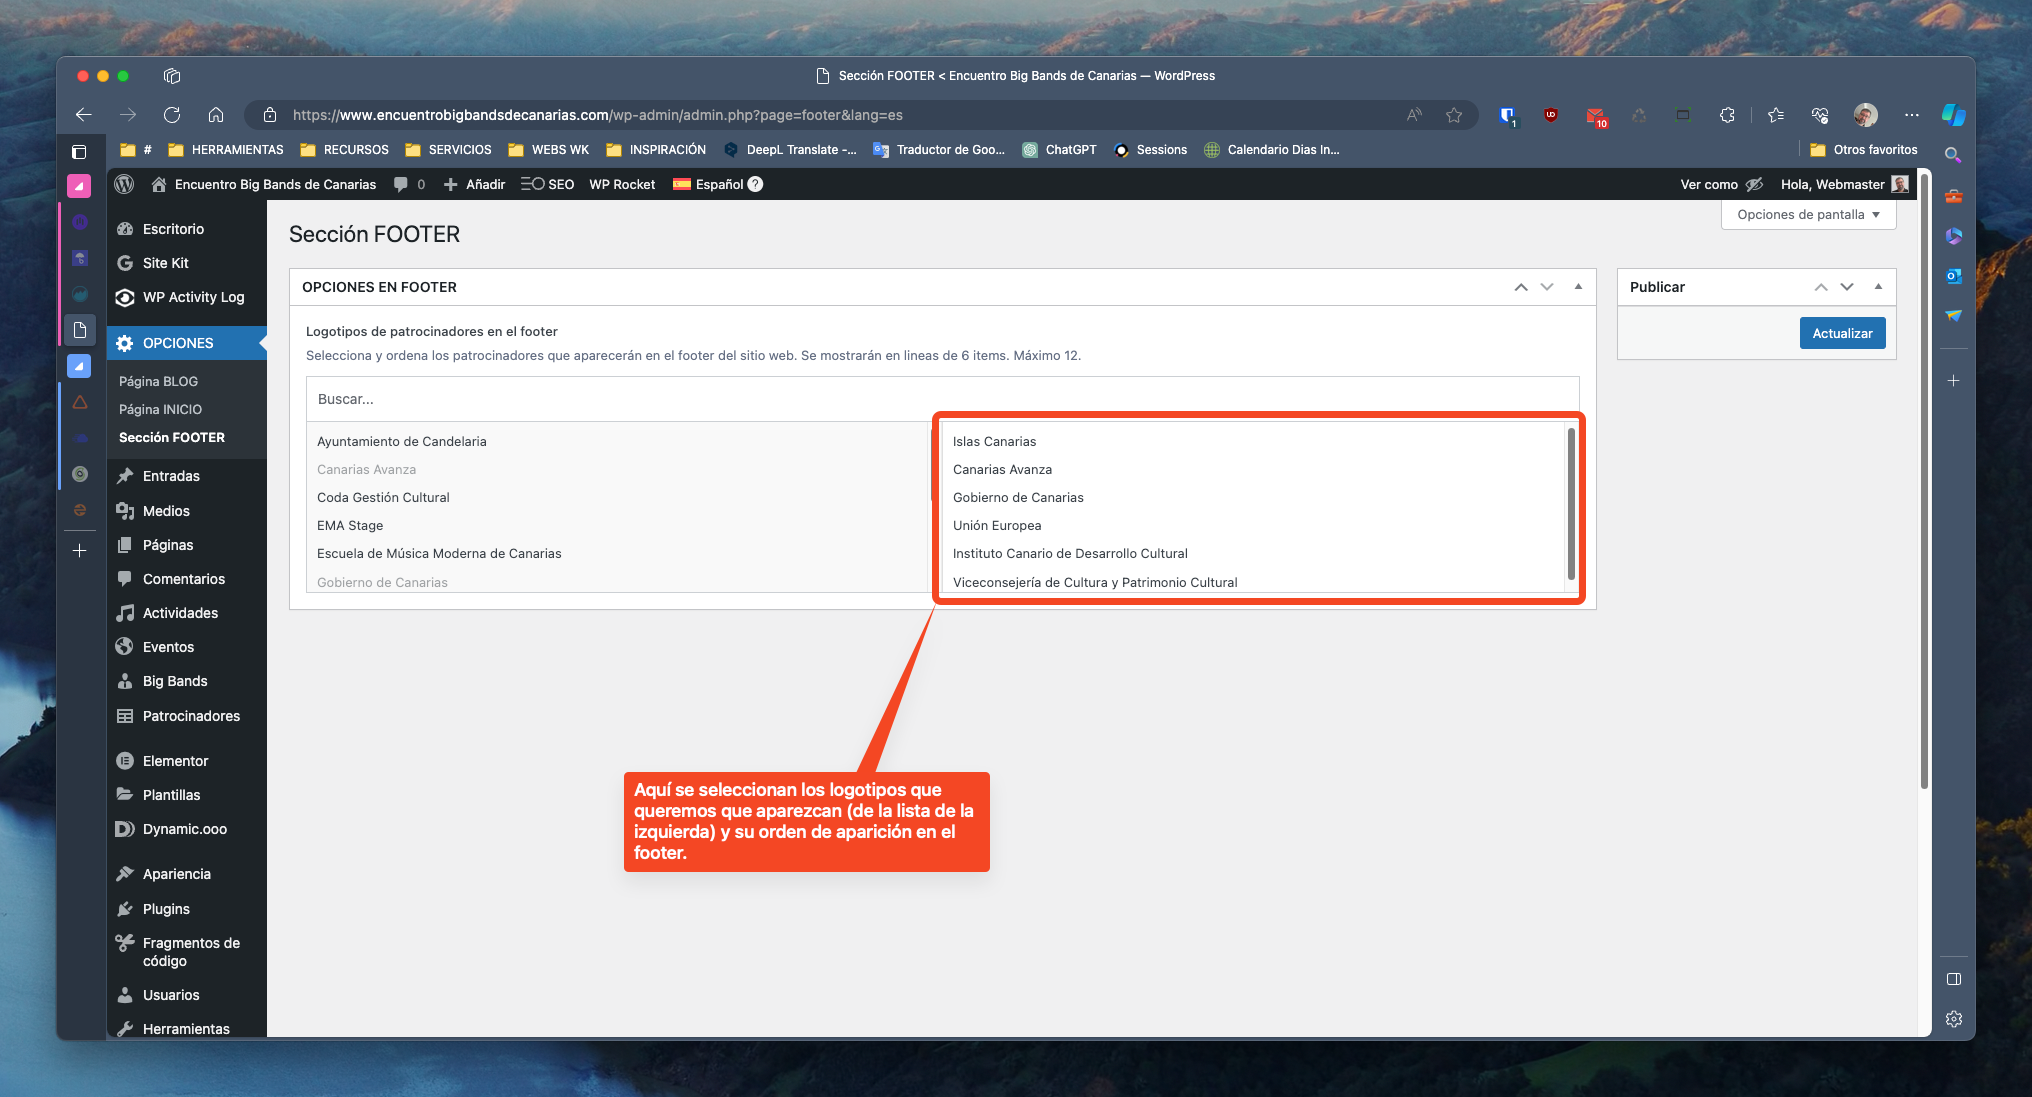This screenshot has width=2032, height=1097.
Task: Open favorites list icon
Action: (1776, 115)
